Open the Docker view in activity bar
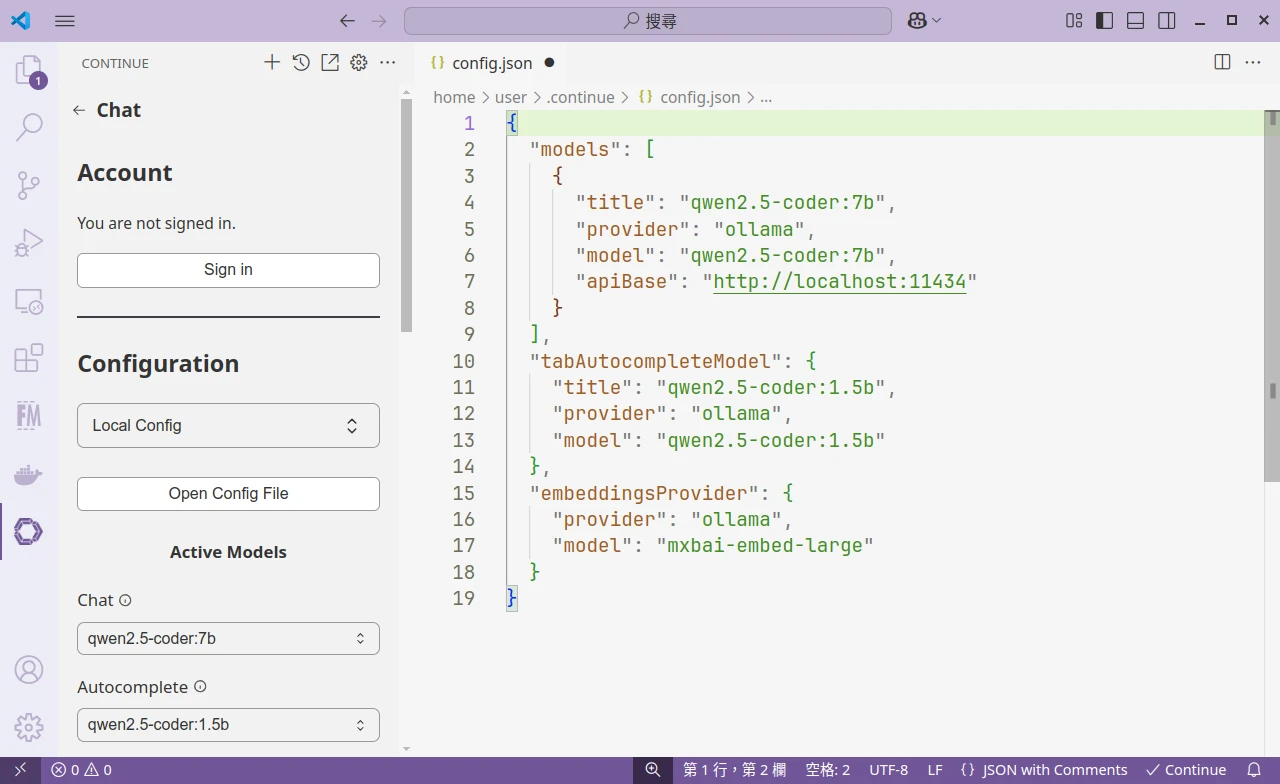The image size is (1280, 784). point(29,474)
